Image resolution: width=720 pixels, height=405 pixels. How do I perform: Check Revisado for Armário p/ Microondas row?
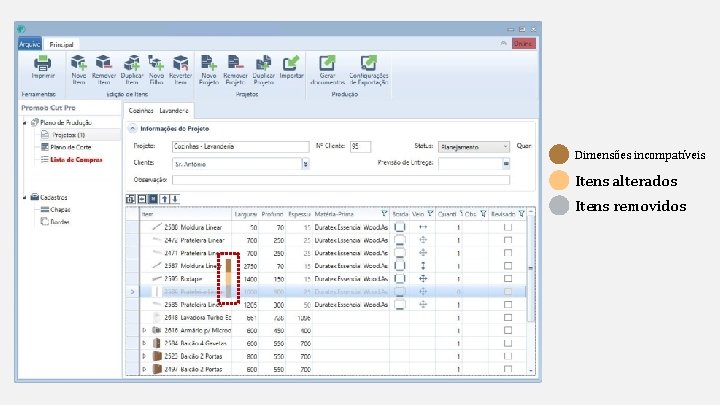[x=508, y=330]
